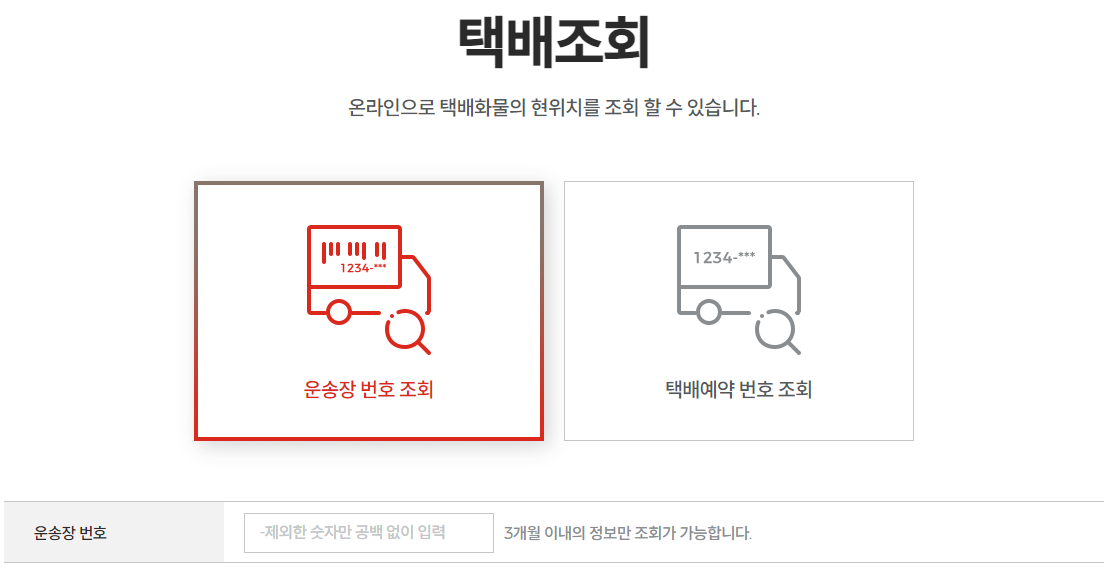
Task: Click the gray 1234-*** number on truck
Action: 724,258
